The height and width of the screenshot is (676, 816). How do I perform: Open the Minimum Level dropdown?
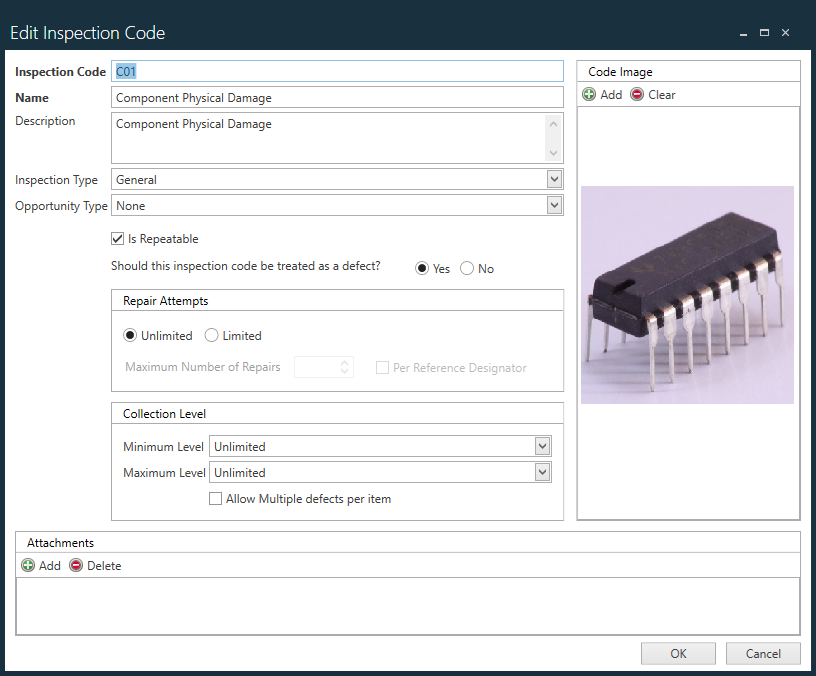541,446
